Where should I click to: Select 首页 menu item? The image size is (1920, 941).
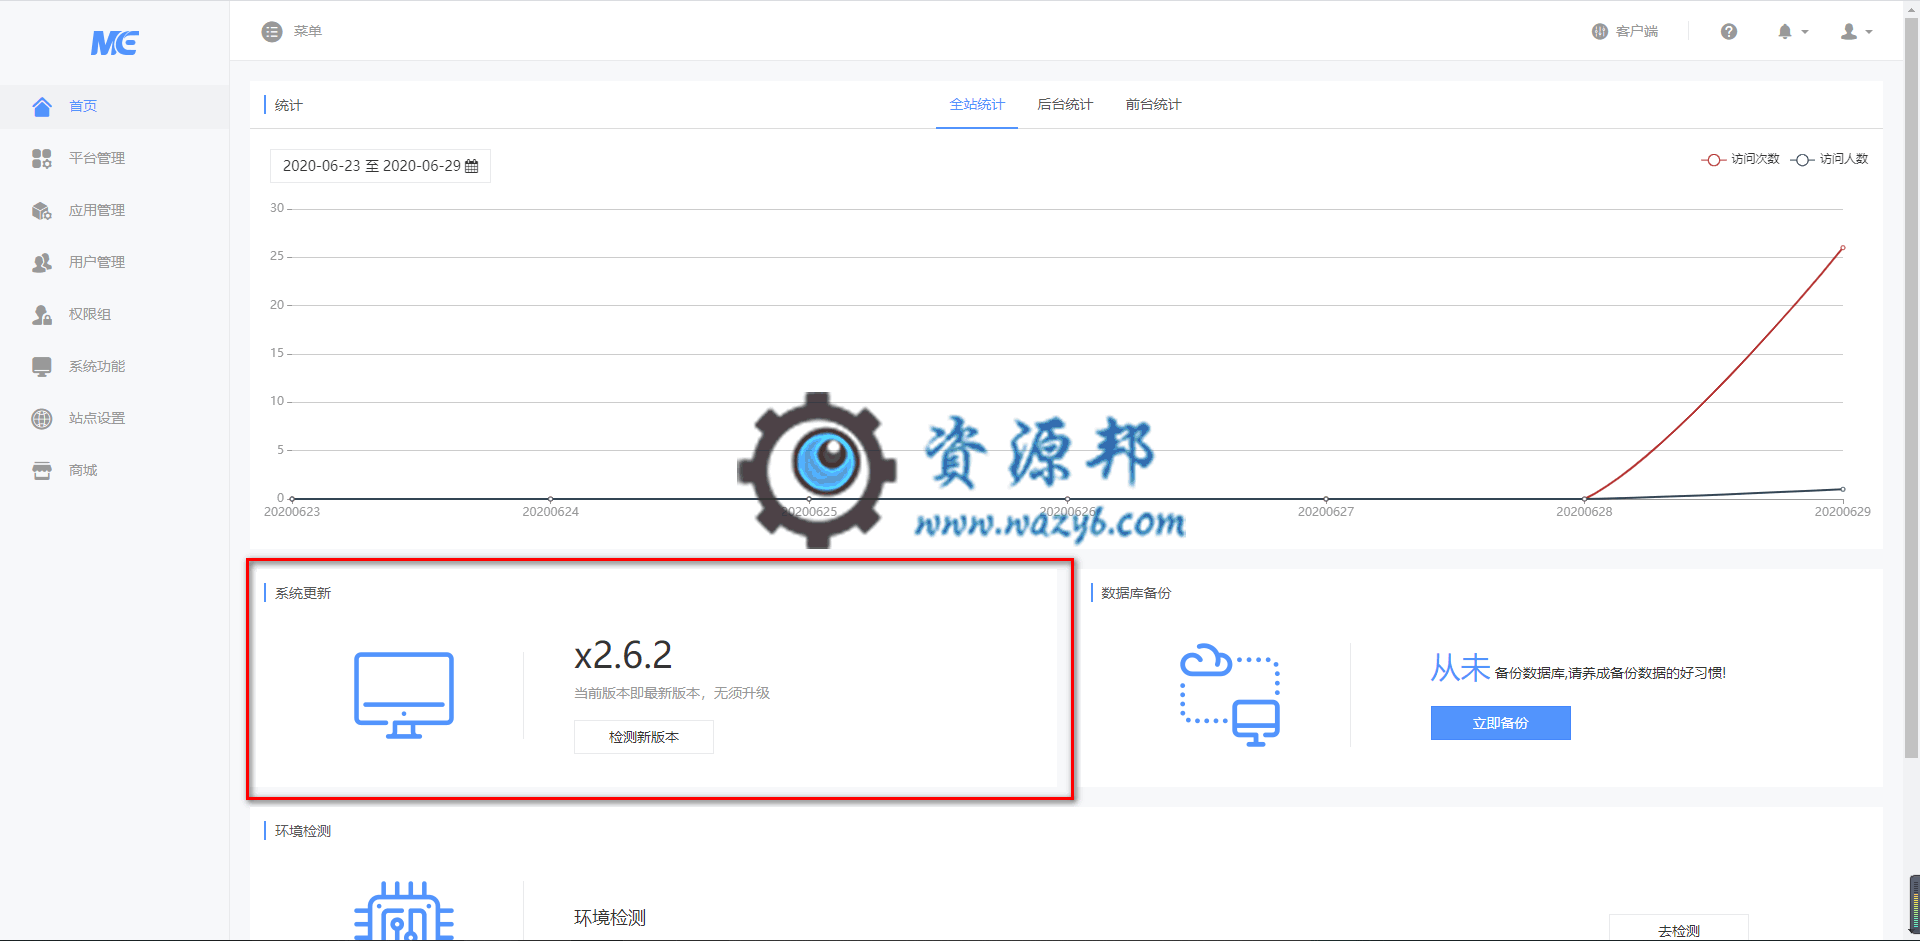coord(115,106)
